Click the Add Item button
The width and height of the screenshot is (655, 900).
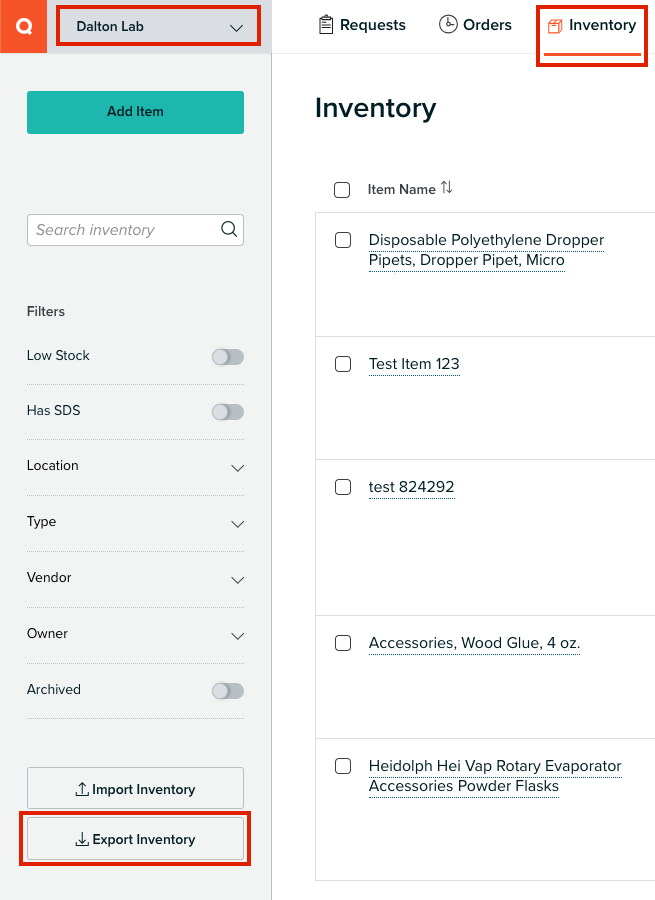[x=135, y=112]
